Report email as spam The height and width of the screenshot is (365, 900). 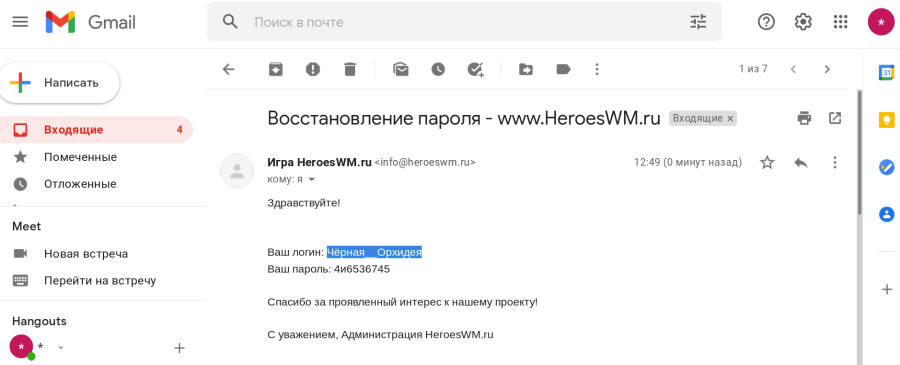pyautogui.click(x=313, y=69)
